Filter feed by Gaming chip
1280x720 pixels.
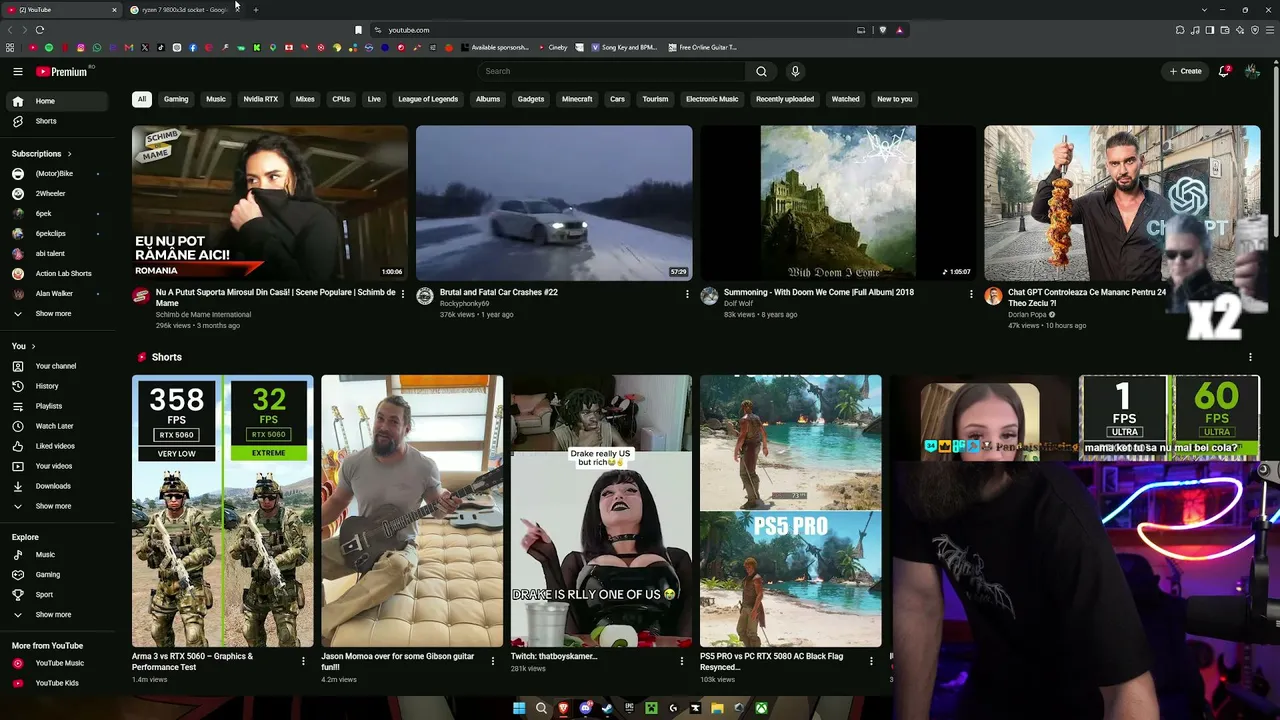pos(176,99)
